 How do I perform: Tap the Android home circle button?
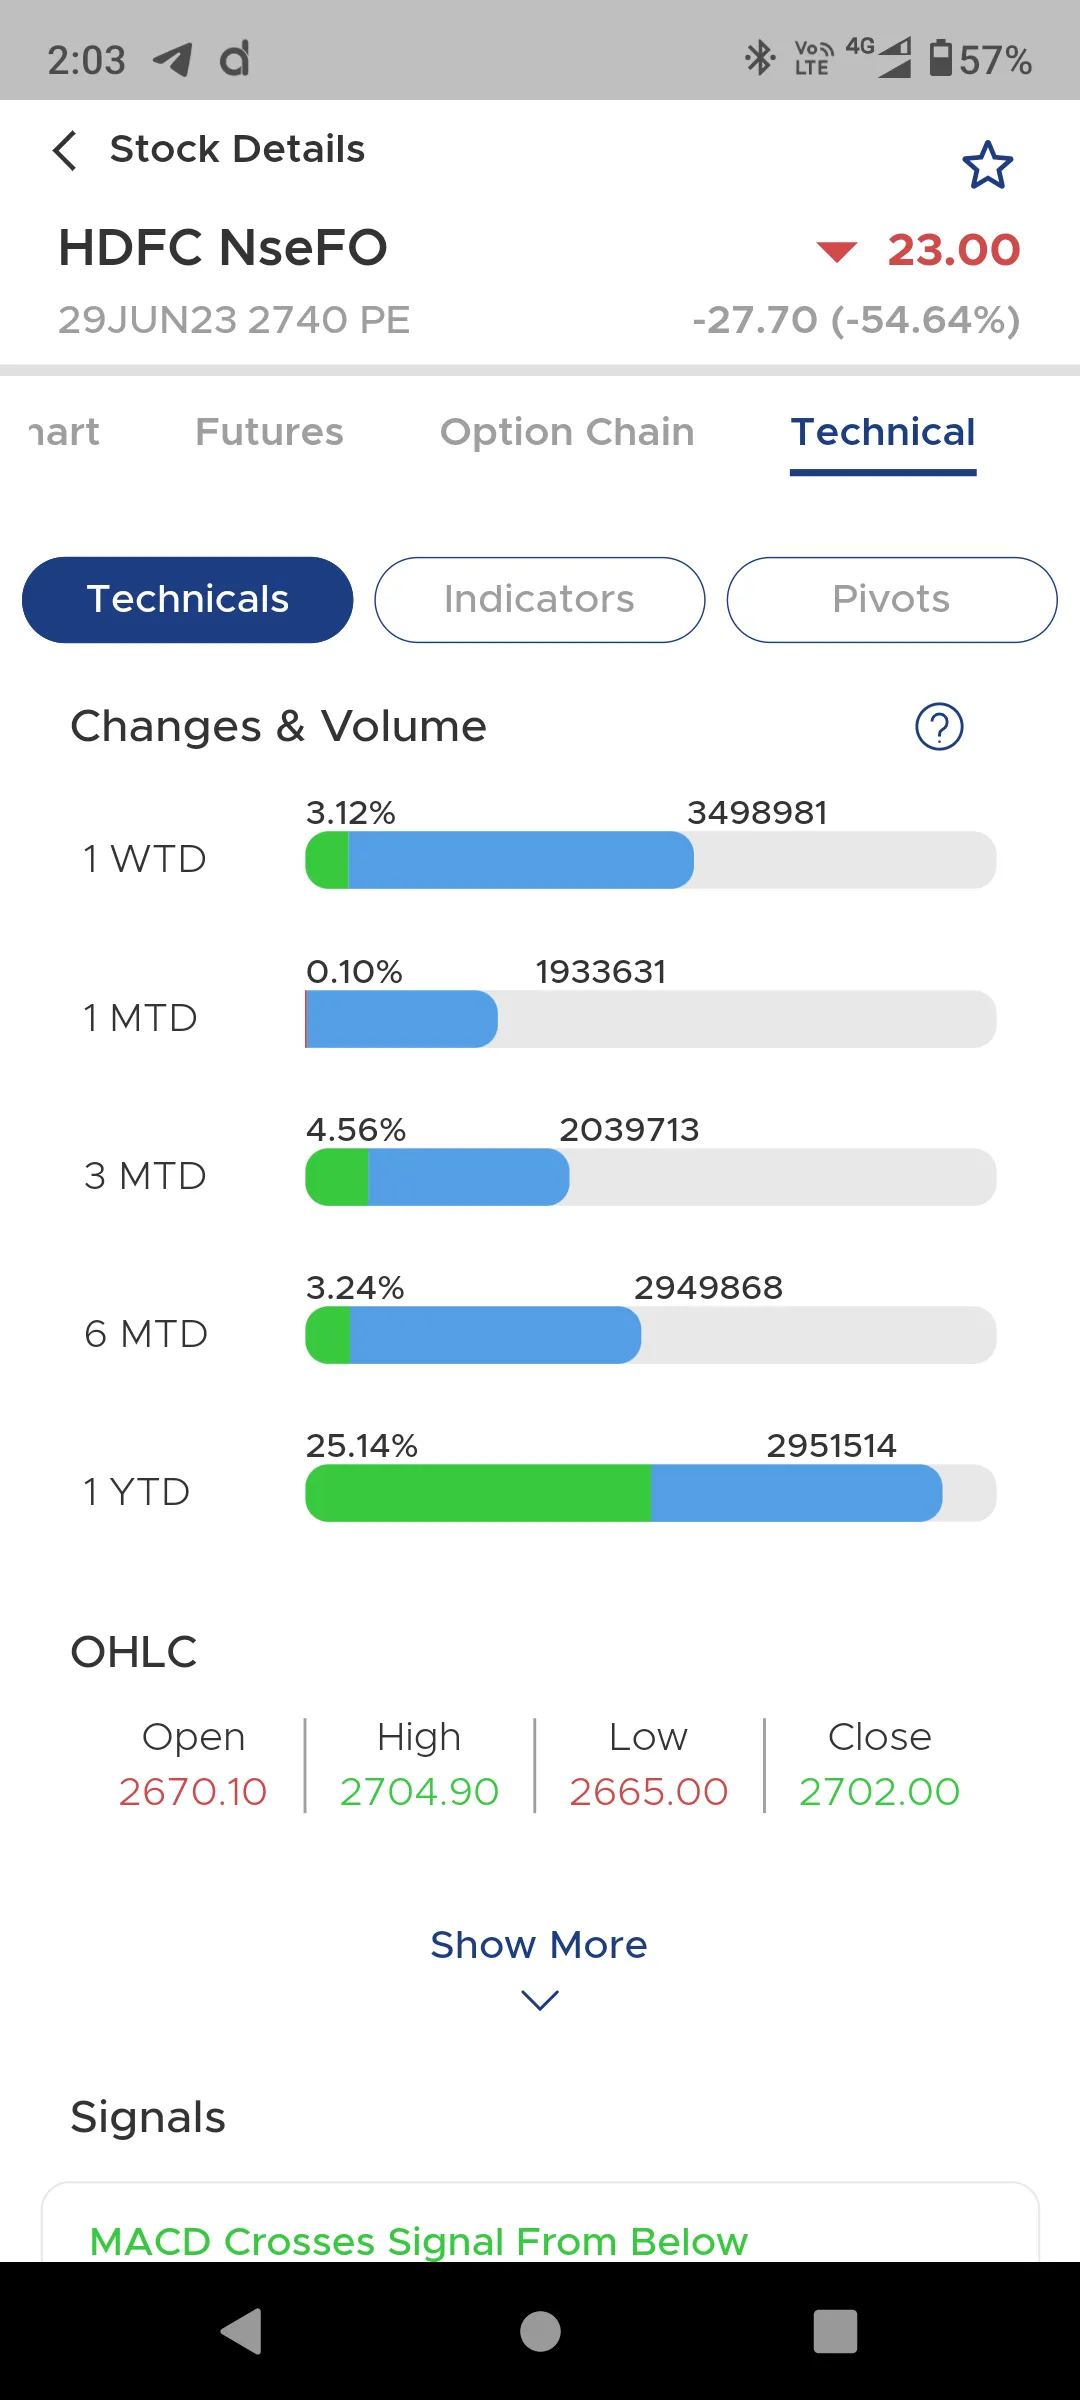[x=540, y=2331]
